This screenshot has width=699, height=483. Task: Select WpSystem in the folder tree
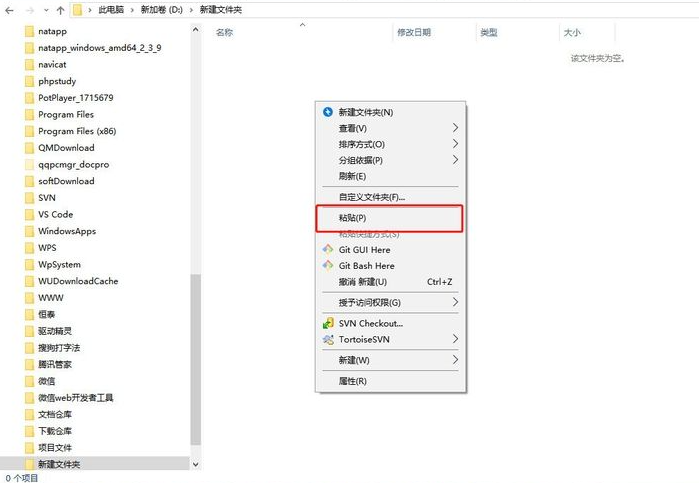59,264
